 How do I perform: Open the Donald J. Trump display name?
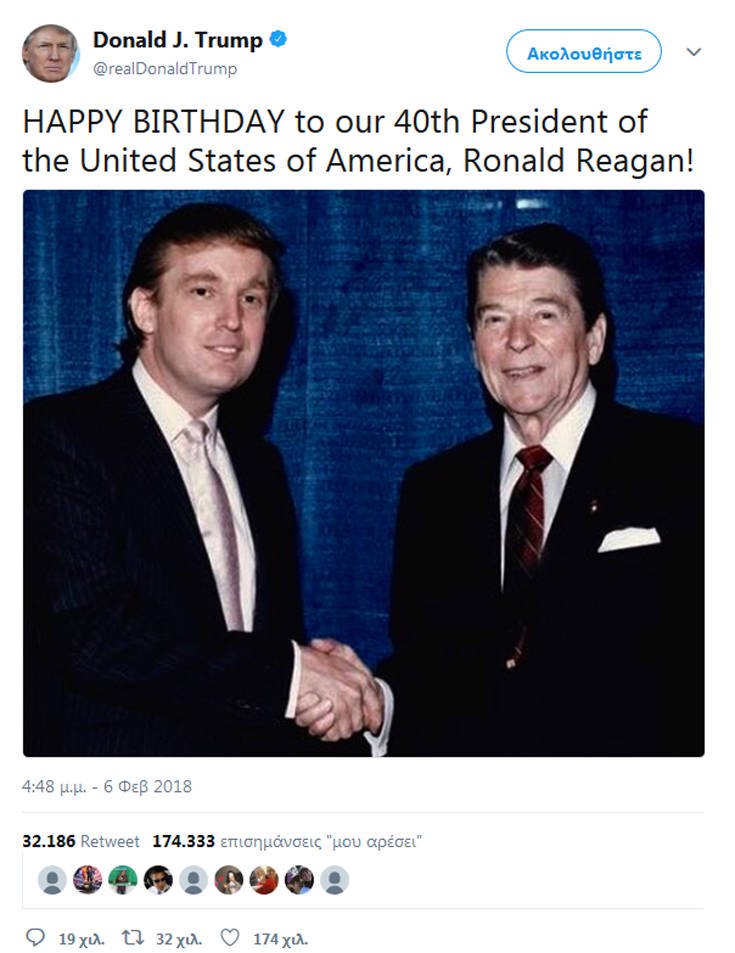[x=178, y=40]
